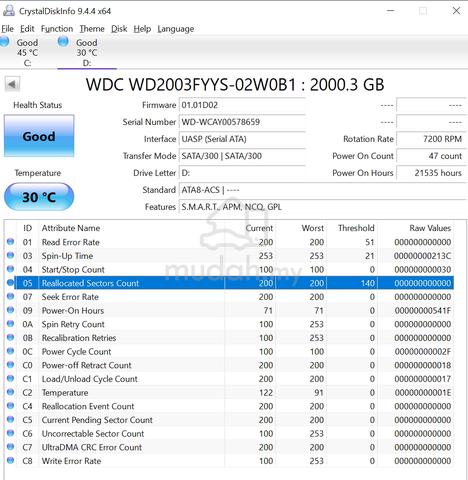Click status orb for UltraDMA CRC Error Count
Viewport: 468px width, 480px height.
coord(10,446)
